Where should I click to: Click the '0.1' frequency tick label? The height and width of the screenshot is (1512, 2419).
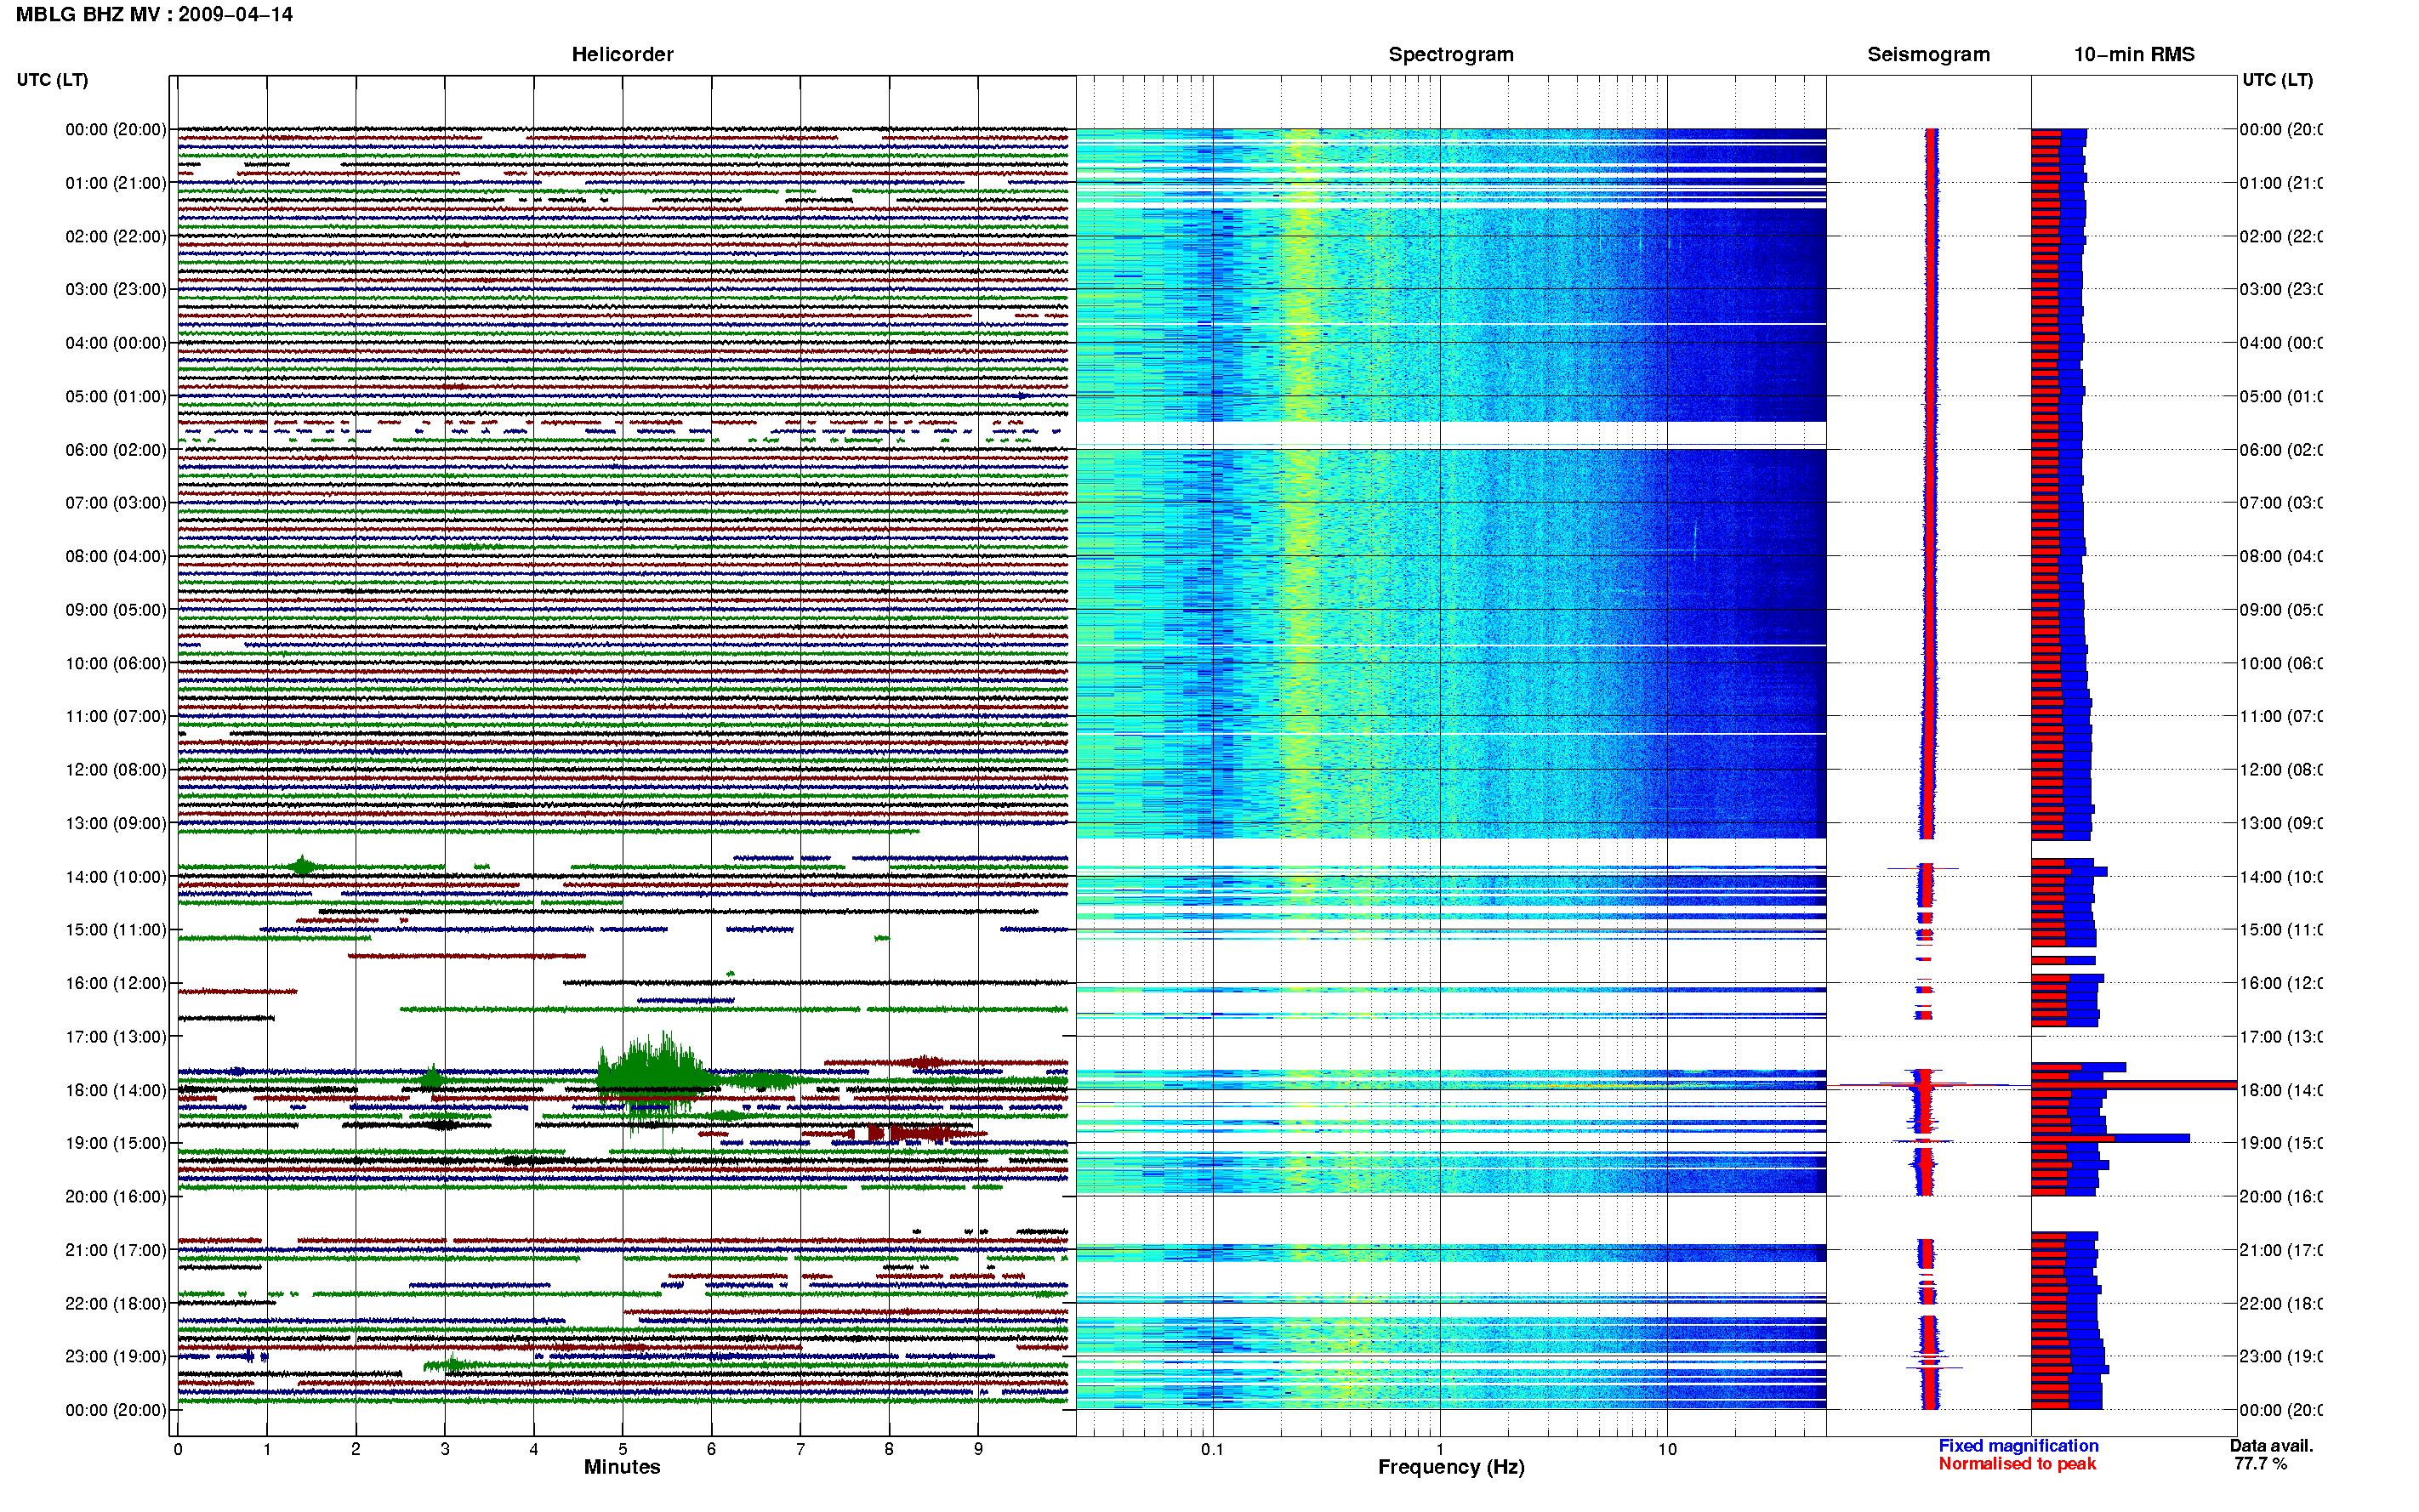point(1212,1449)
